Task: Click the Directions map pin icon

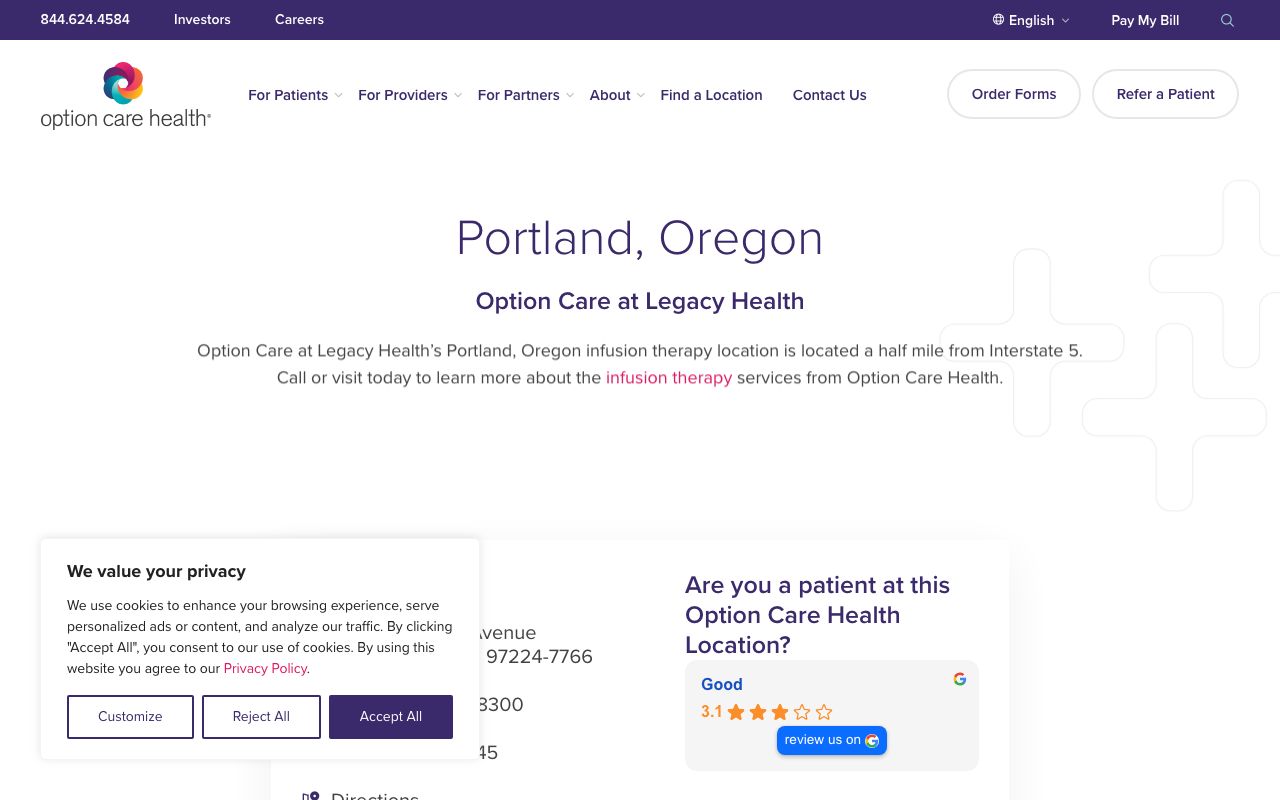Action: pos(311,794)
